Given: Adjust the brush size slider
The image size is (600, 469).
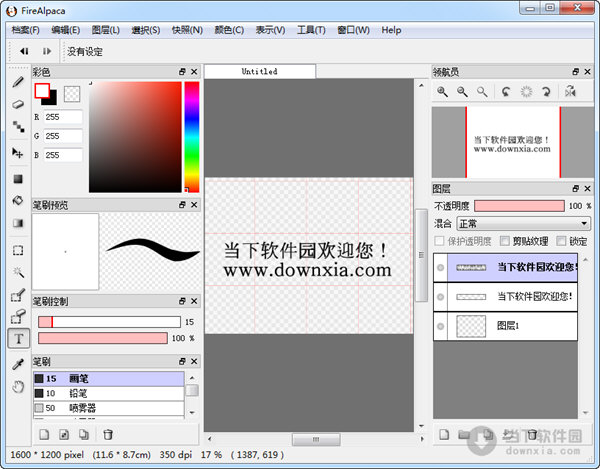Looking at the screenshot, I should pos(109,322).
